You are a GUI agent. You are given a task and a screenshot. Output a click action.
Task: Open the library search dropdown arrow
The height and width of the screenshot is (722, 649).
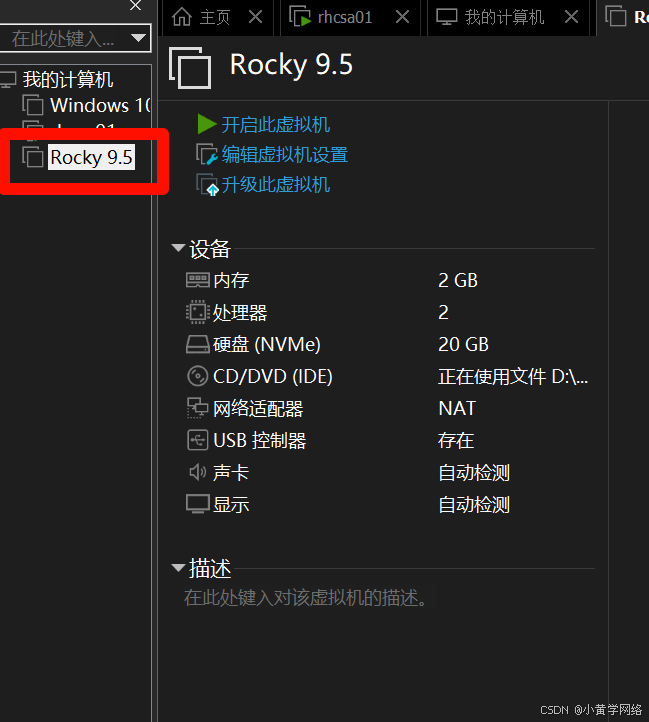coord(138,38)
